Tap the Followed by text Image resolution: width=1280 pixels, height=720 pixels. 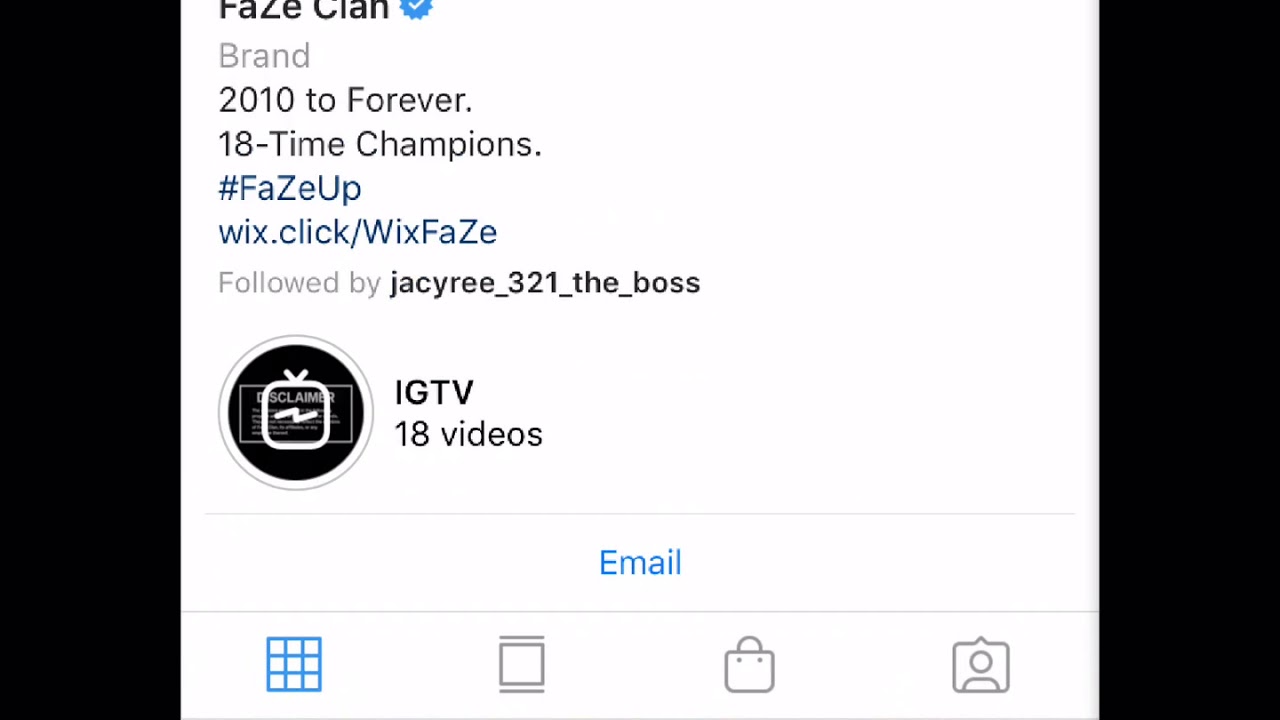[x=299, y=283]
